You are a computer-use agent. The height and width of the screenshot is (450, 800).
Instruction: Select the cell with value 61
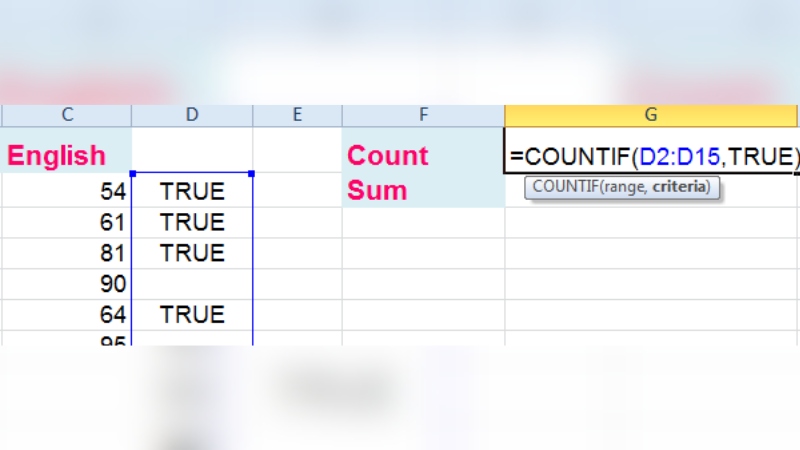(x=66, y=222)
